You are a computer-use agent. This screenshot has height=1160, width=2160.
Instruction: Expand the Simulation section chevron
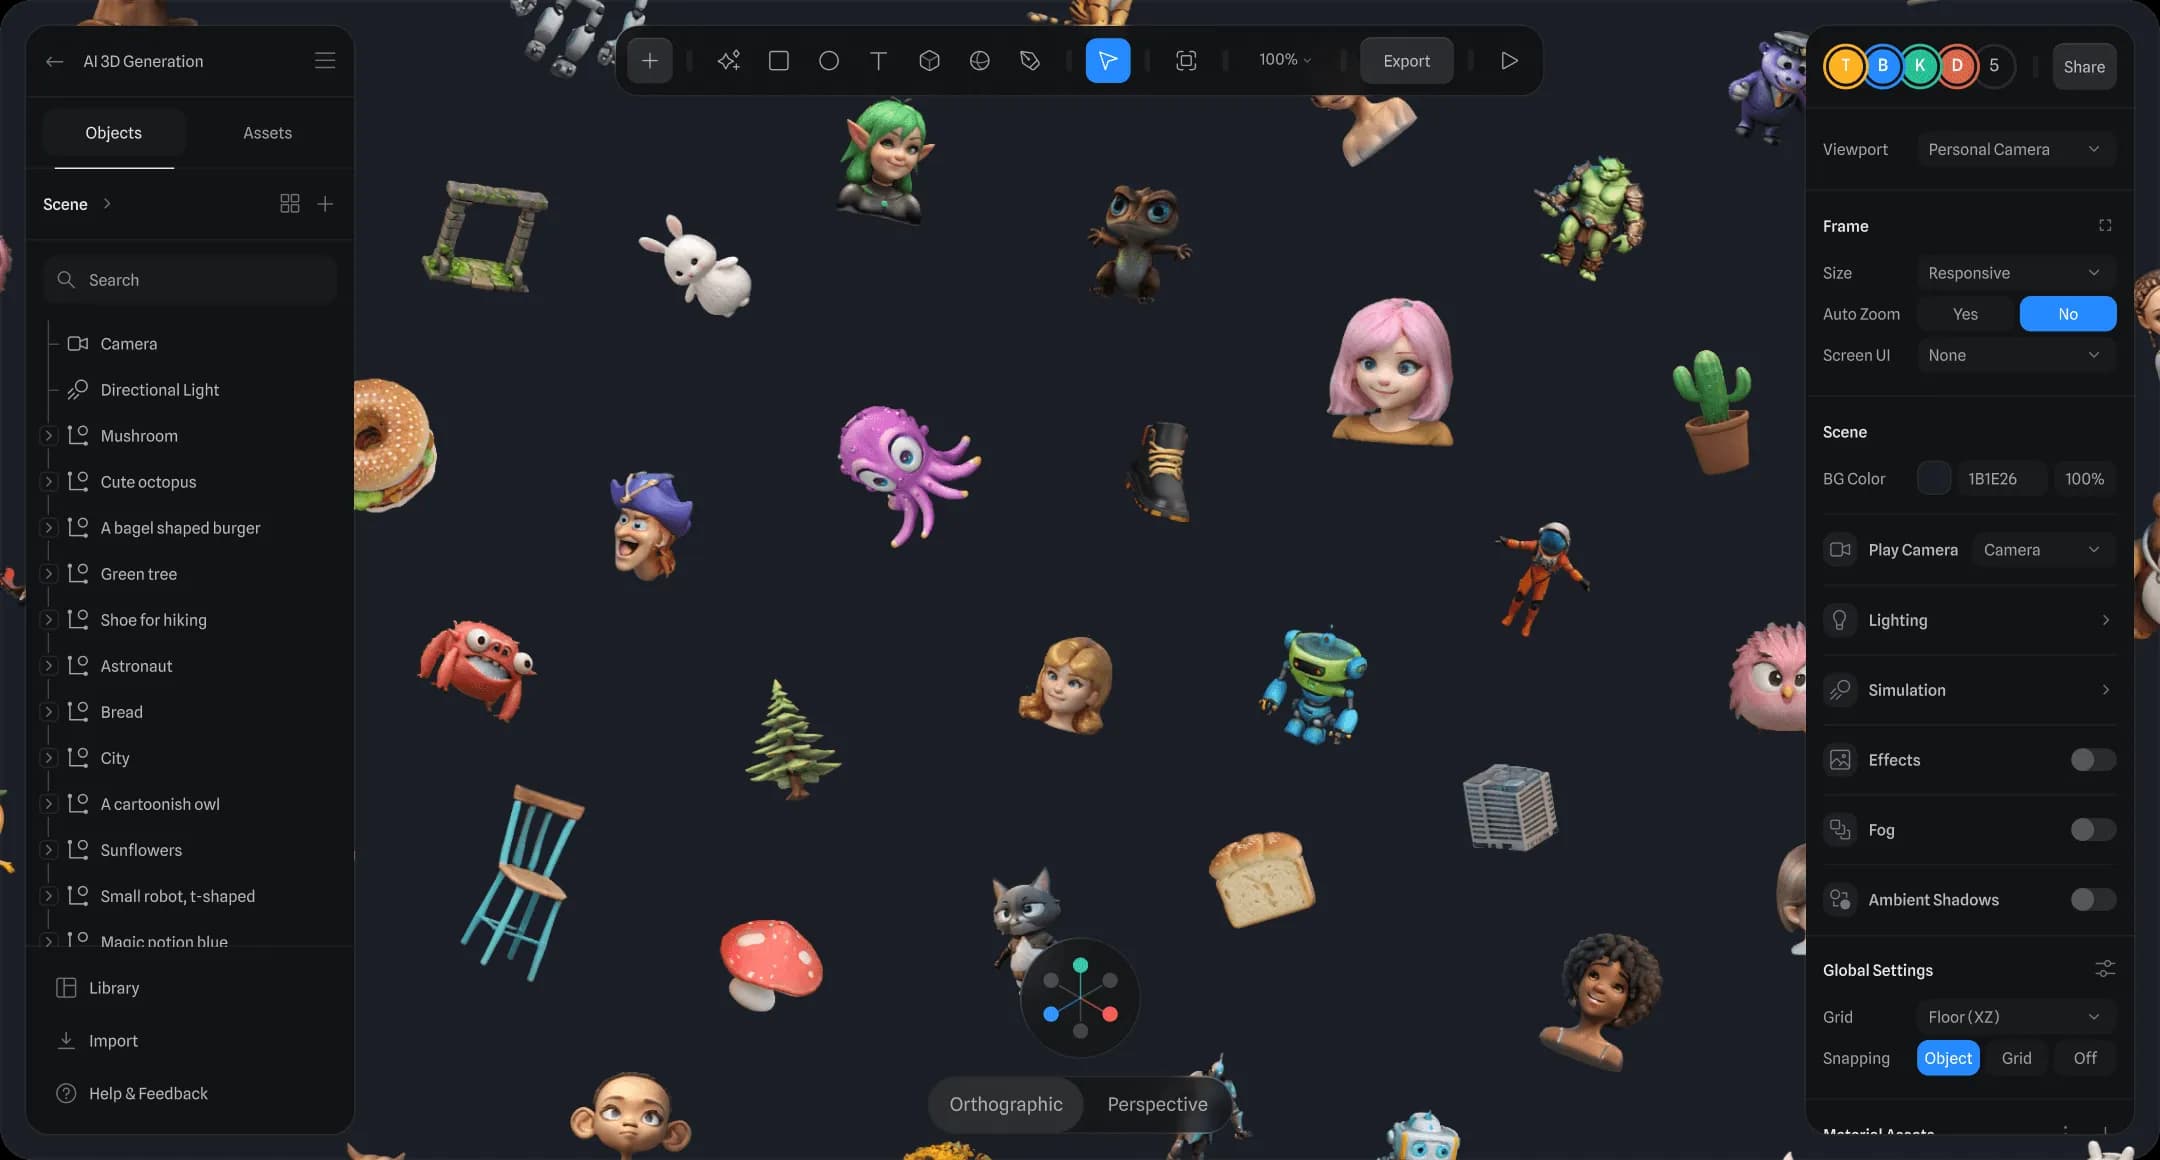coord(2105,690)
